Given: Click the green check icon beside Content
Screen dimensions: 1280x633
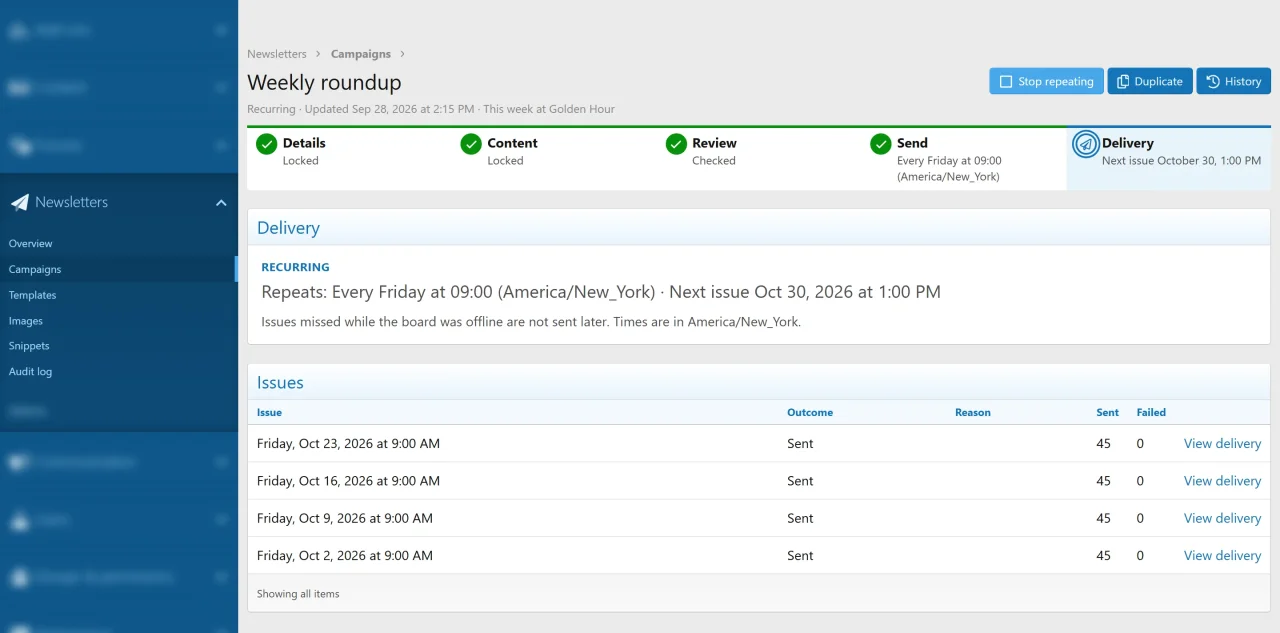Looking at the screenshot, I should coord(471,144).
